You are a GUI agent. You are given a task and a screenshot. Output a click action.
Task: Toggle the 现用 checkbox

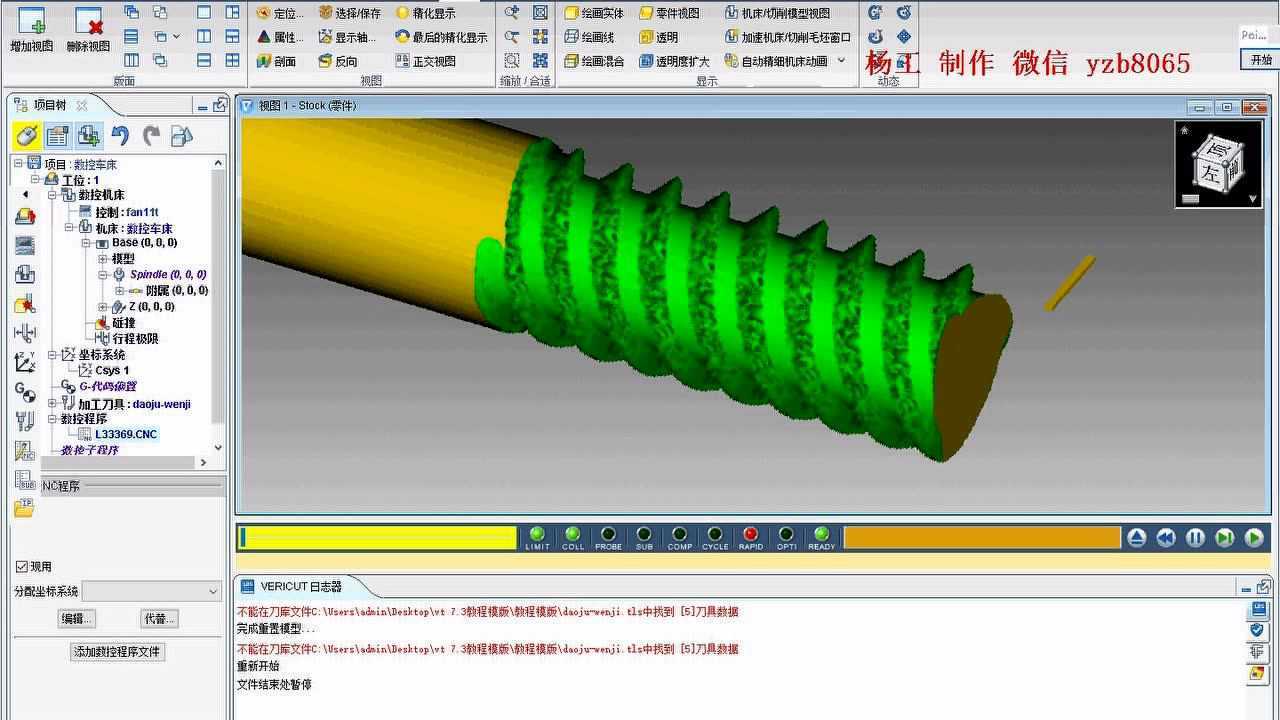[x=22, y=567]
